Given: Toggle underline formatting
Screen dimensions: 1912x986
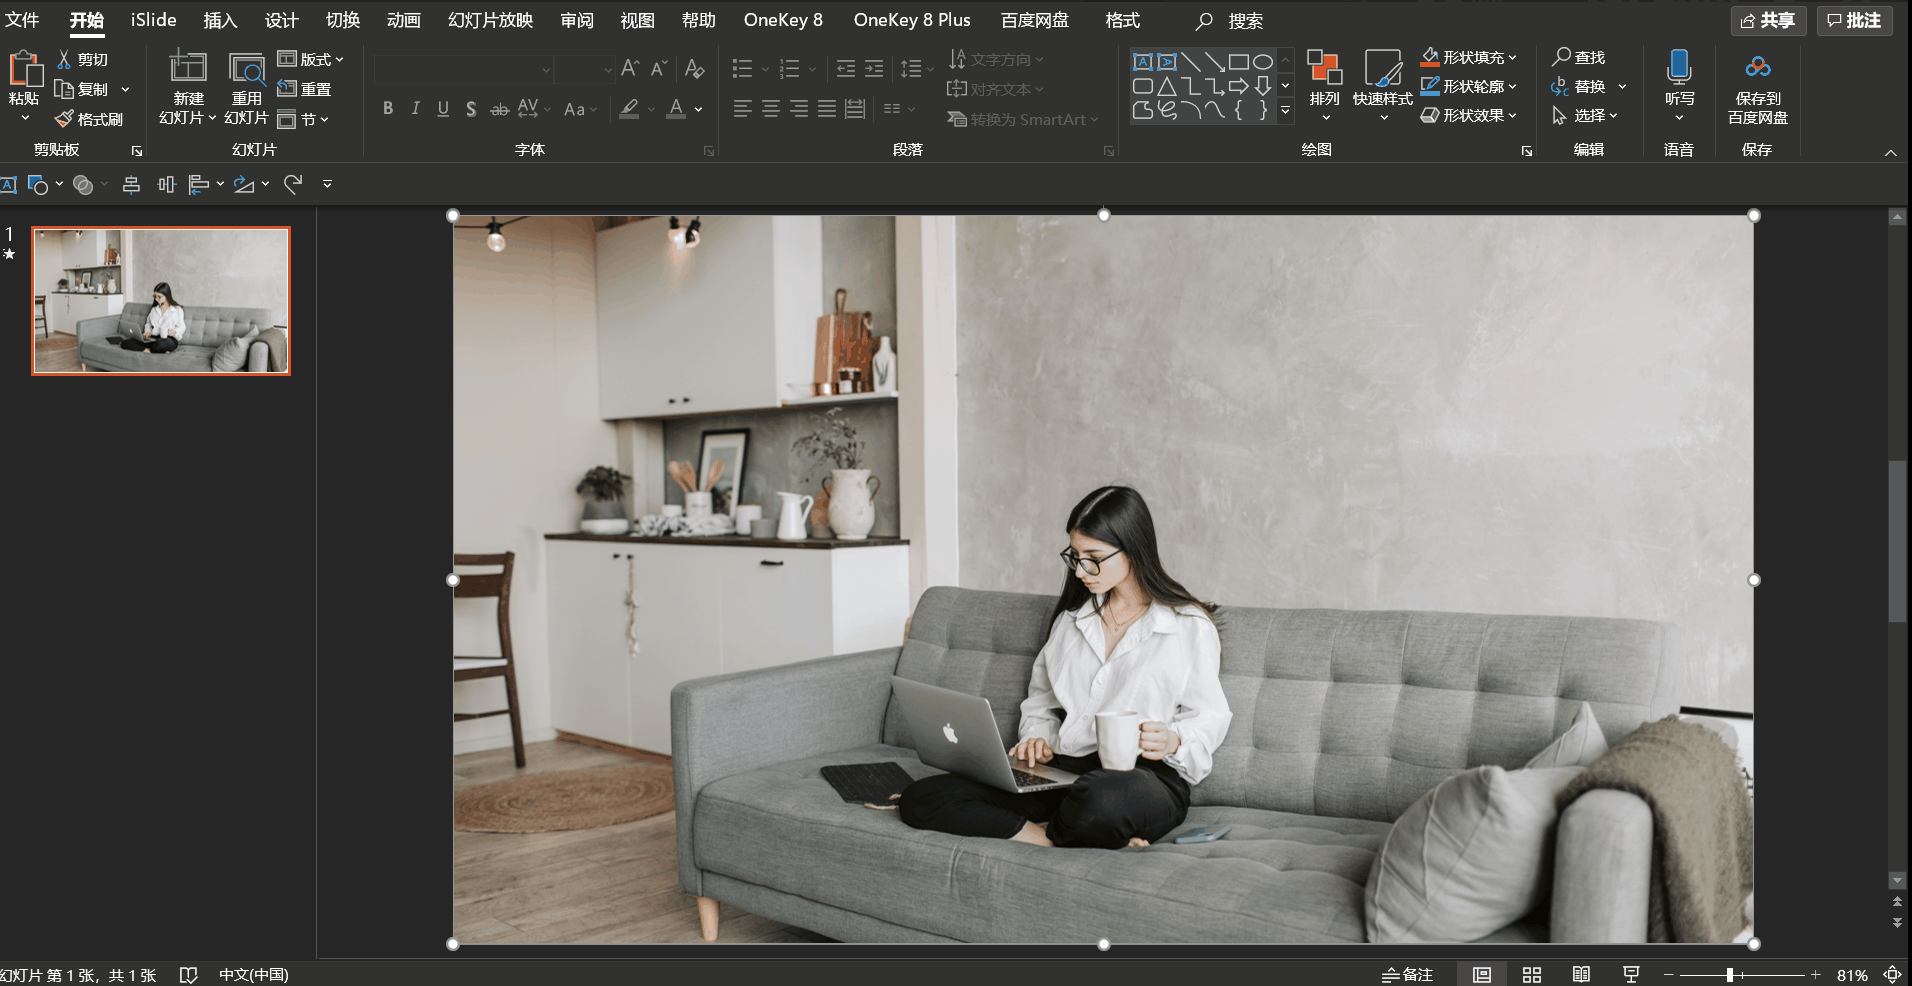Looking at the screenshot, I should tap(443, 109).
